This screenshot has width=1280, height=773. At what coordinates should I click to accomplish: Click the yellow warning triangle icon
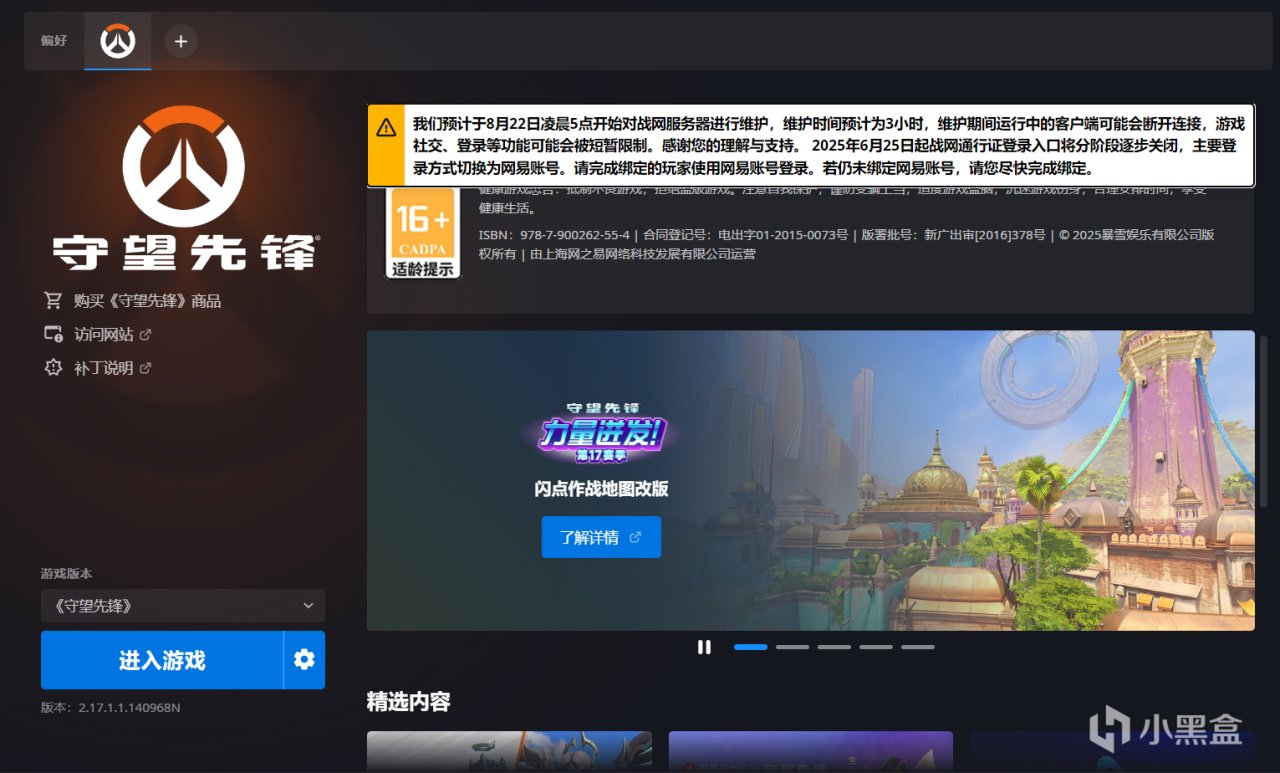pos(386,127)
